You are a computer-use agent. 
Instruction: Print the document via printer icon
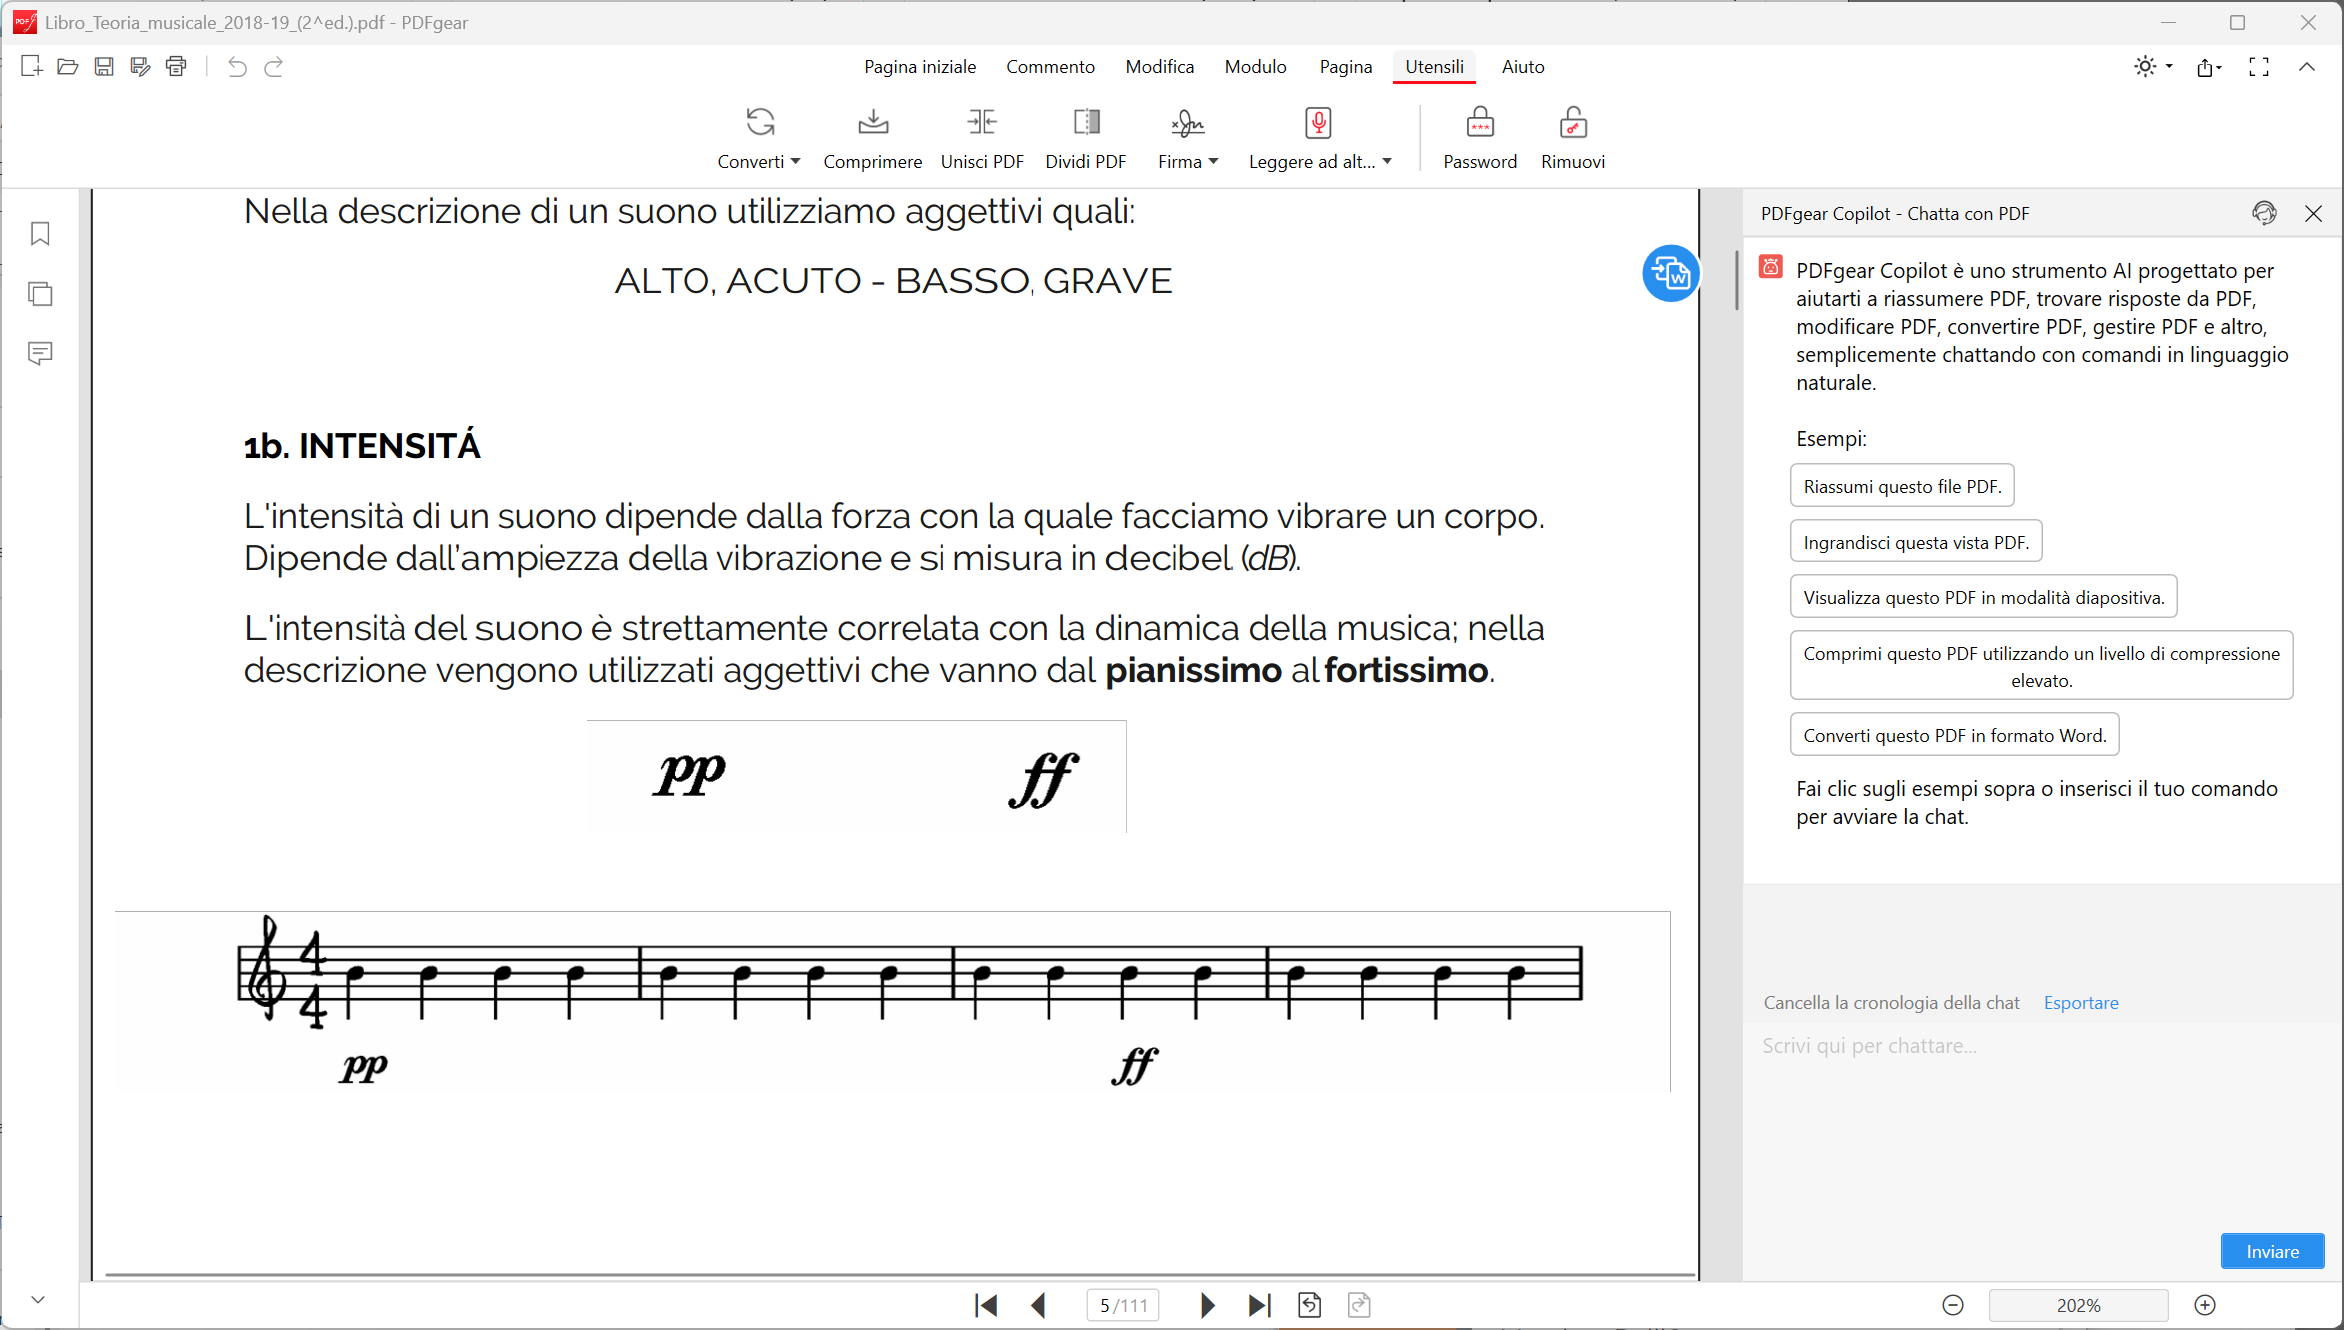[x=176, y=67]
